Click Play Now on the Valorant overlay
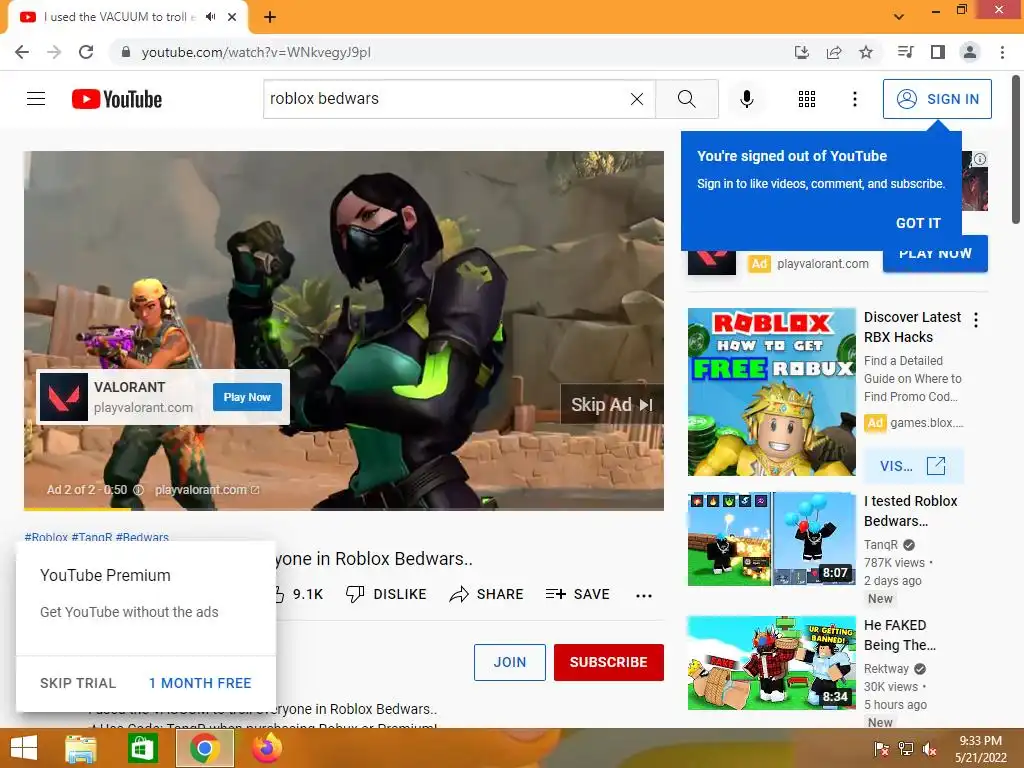The width and height of the screenshot is (1024, 768). click(x=247, y=397)
